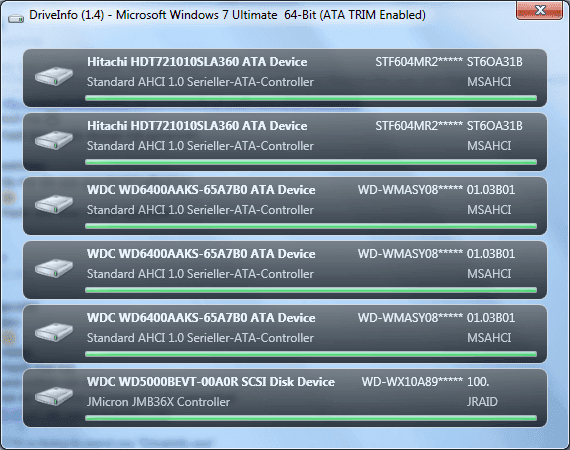Click the green bar of the first Hitachi drive
The height and width of the screenshot is (450, 570).
311,98
